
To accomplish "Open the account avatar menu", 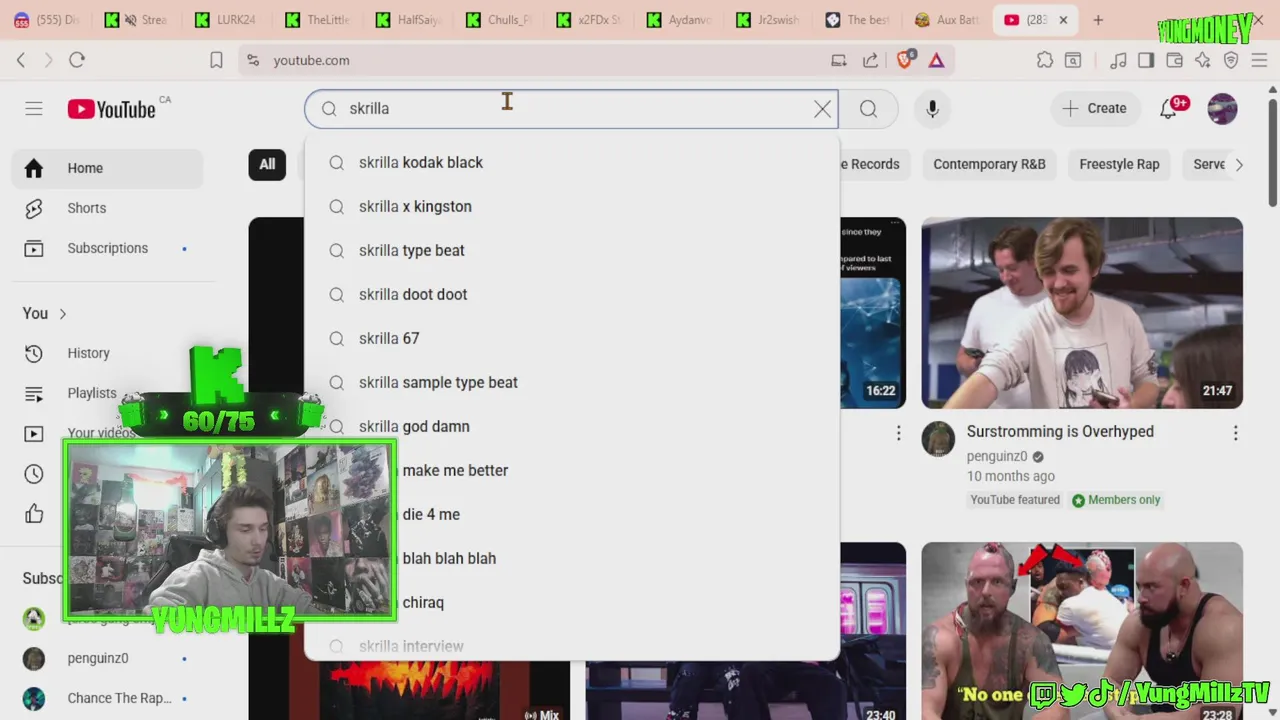I will [1222, 108].
